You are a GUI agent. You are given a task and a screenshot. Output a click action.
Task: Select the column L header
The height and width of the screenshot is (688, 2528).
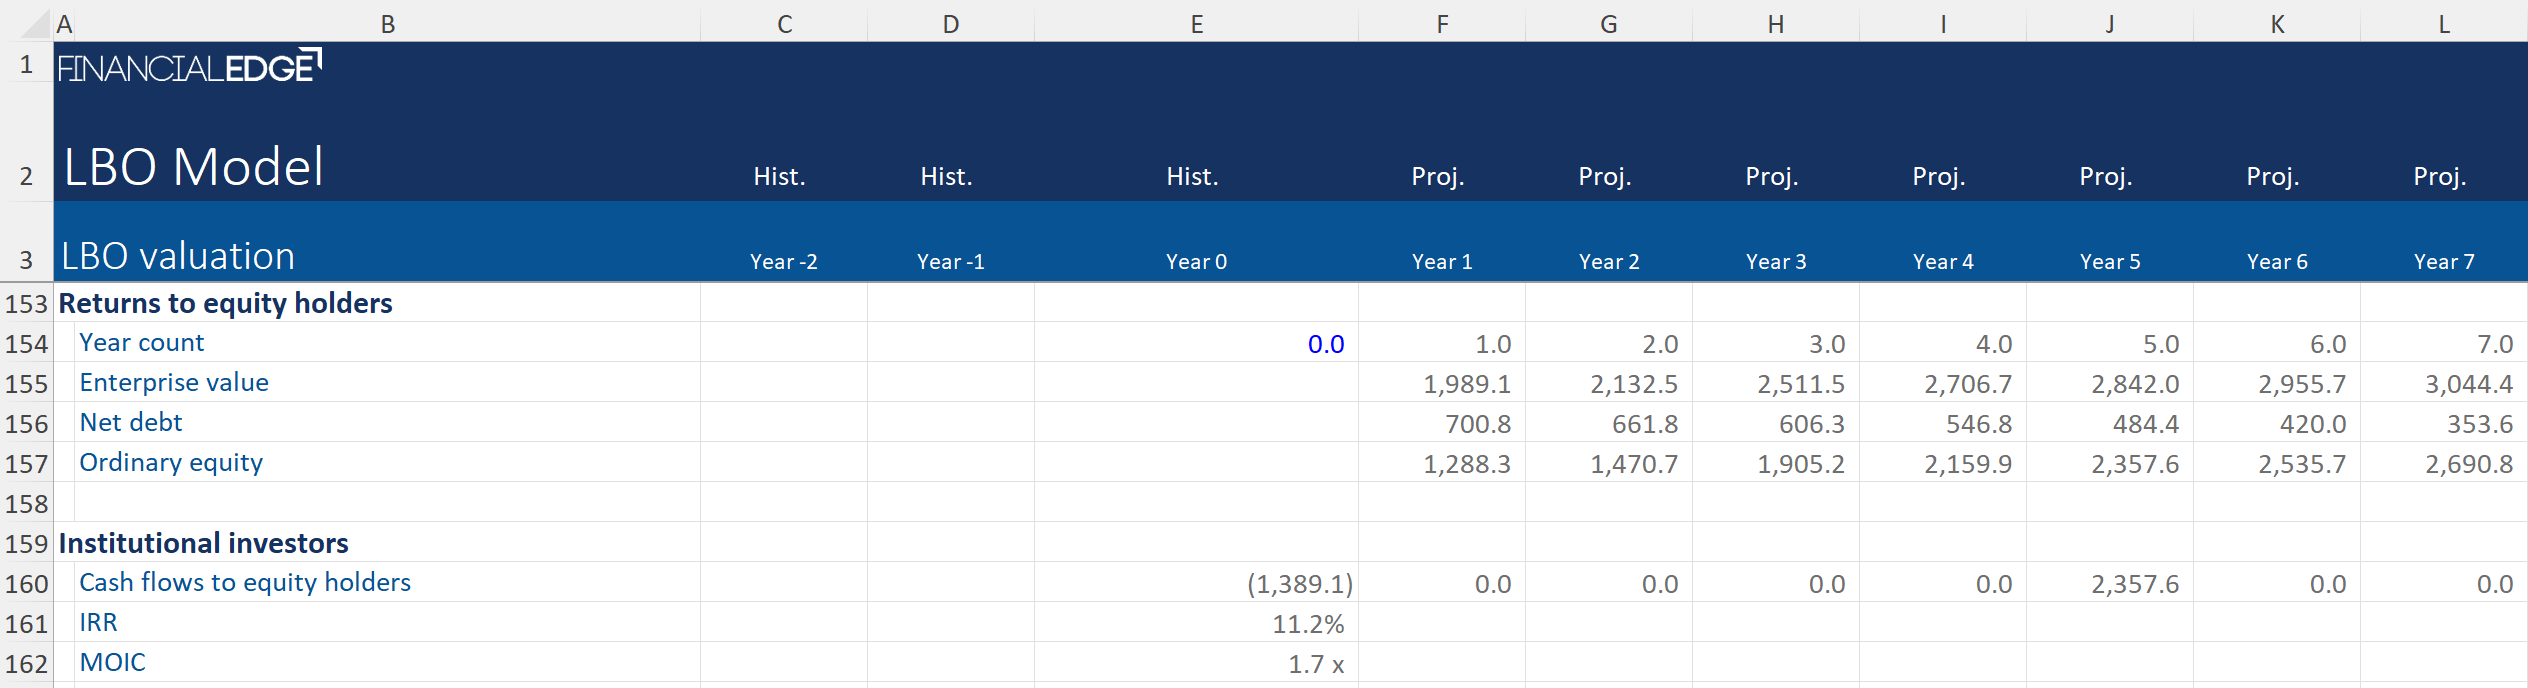[2443, 24]
